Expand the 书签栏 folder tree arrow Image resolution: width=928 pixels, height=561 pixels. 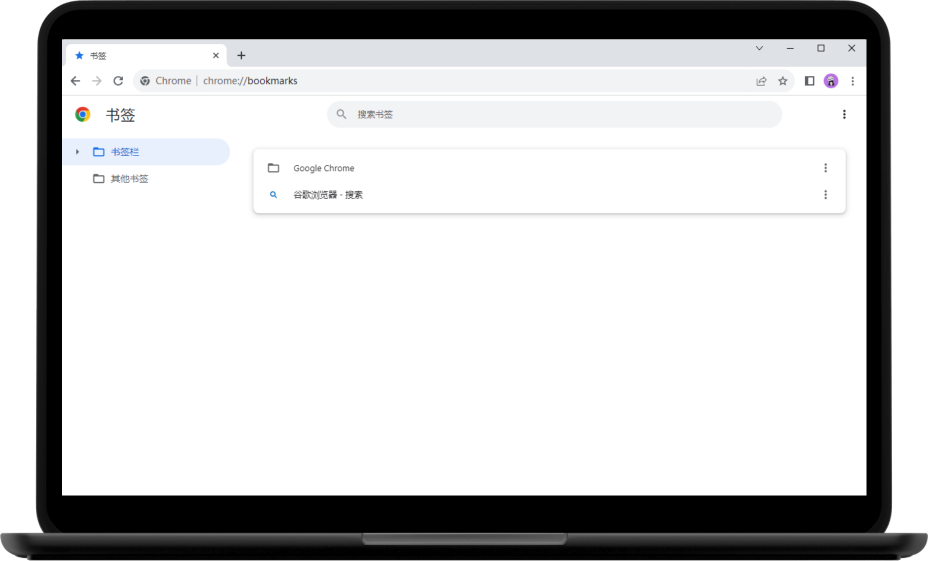[x=77, y=152]
